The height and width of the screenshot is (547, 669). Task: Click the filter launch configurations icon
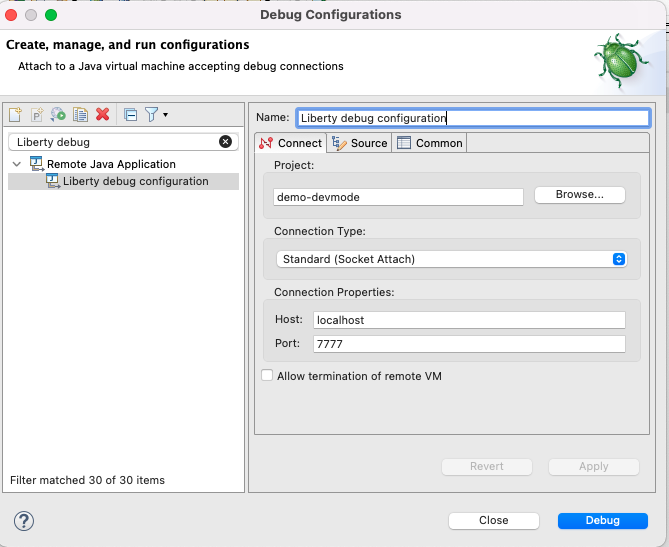(151, 115)
